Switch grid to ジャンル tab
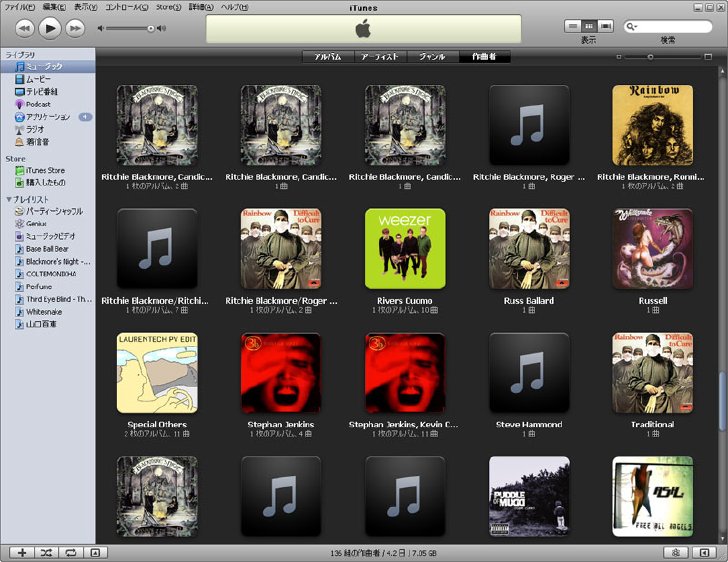Viewport: 728px width, 562px height. pyautogui.click(x=432, y=57)
